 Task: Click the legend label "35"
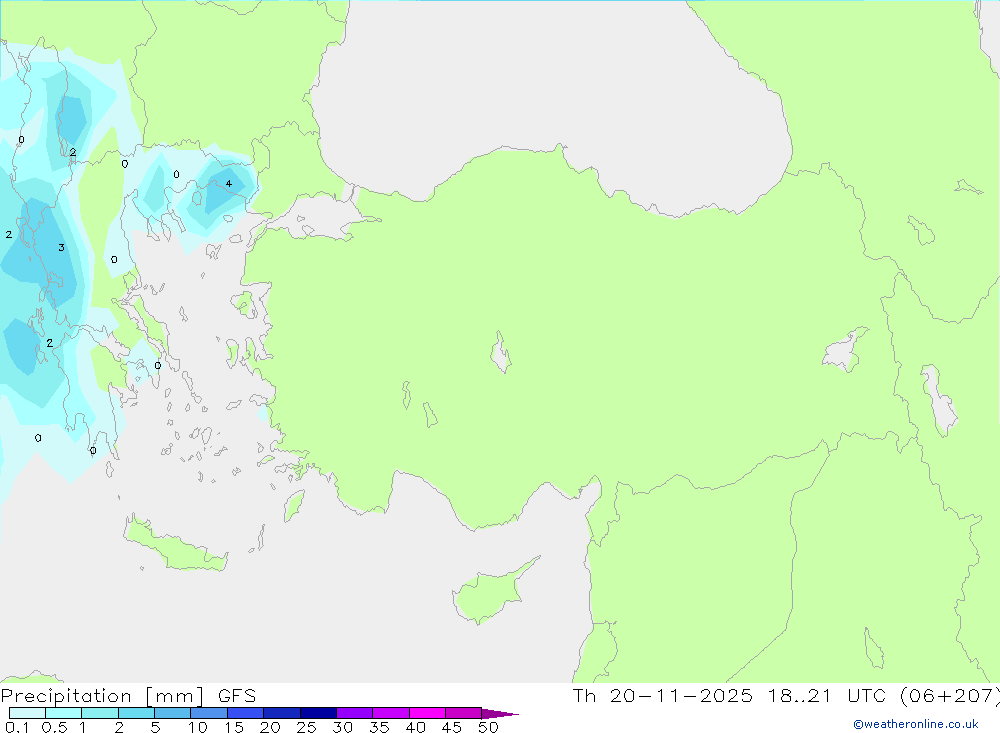[x=379, y=727]
